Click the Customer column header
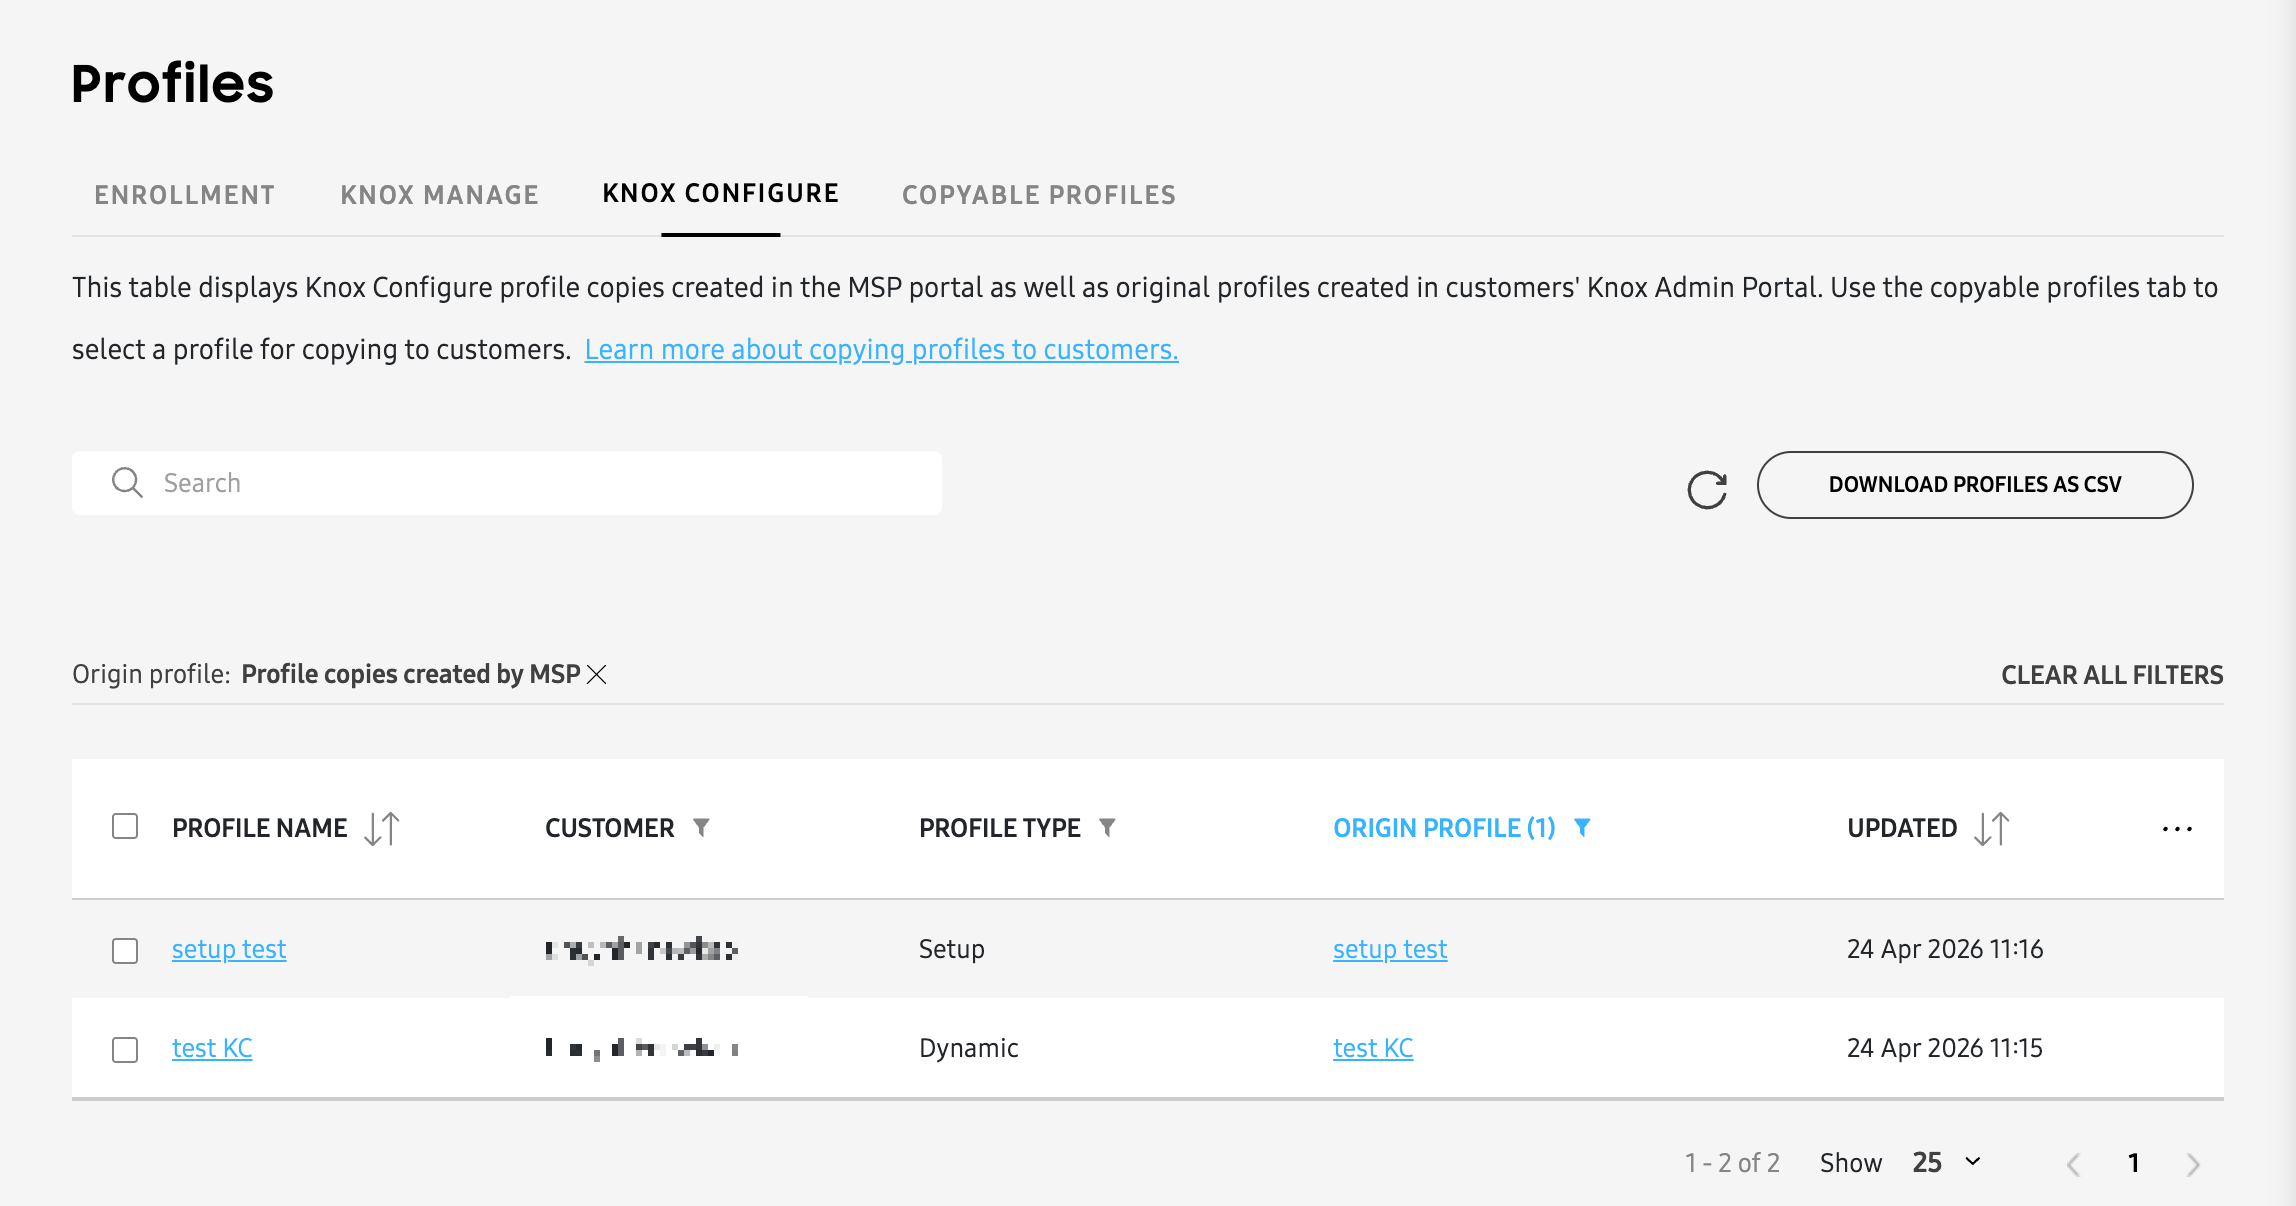Screen dimensions: 2296x1206 pyautogui.click(x=610, y=828)
